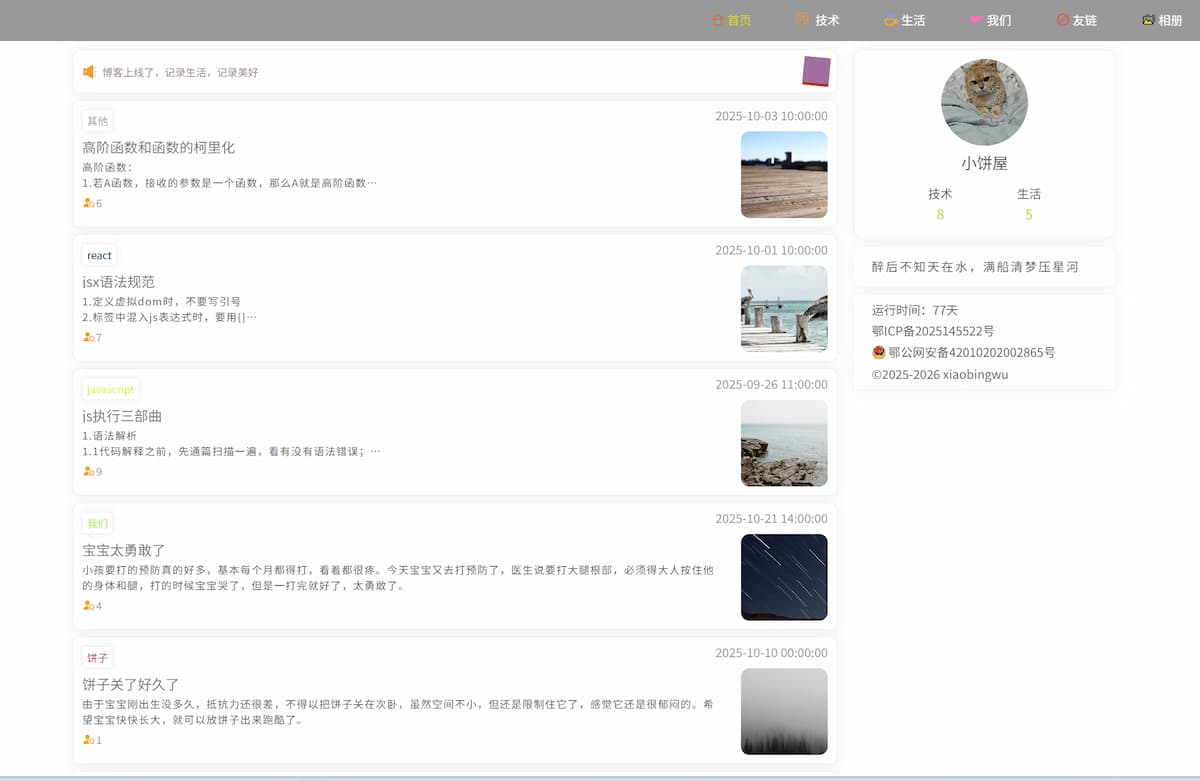Click the cat avatar in the profile card

(x=984, y=102)
